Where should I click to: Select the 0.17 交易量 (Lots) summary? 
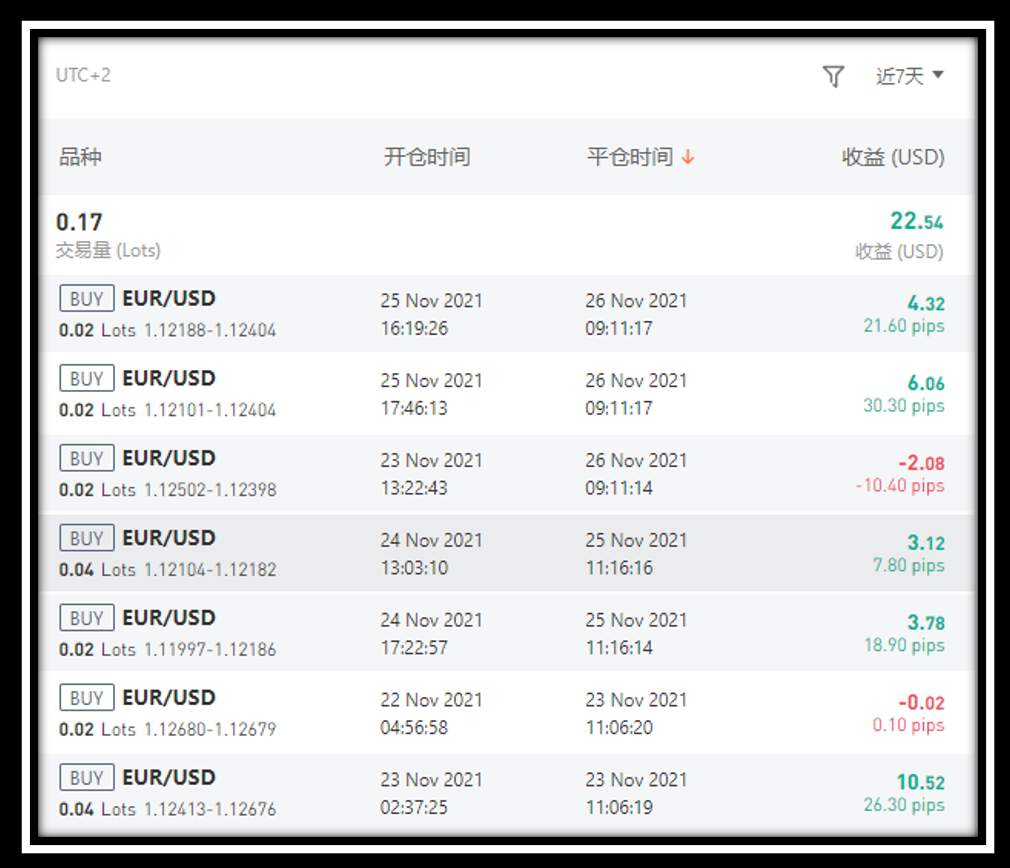[x=108, y=235]
